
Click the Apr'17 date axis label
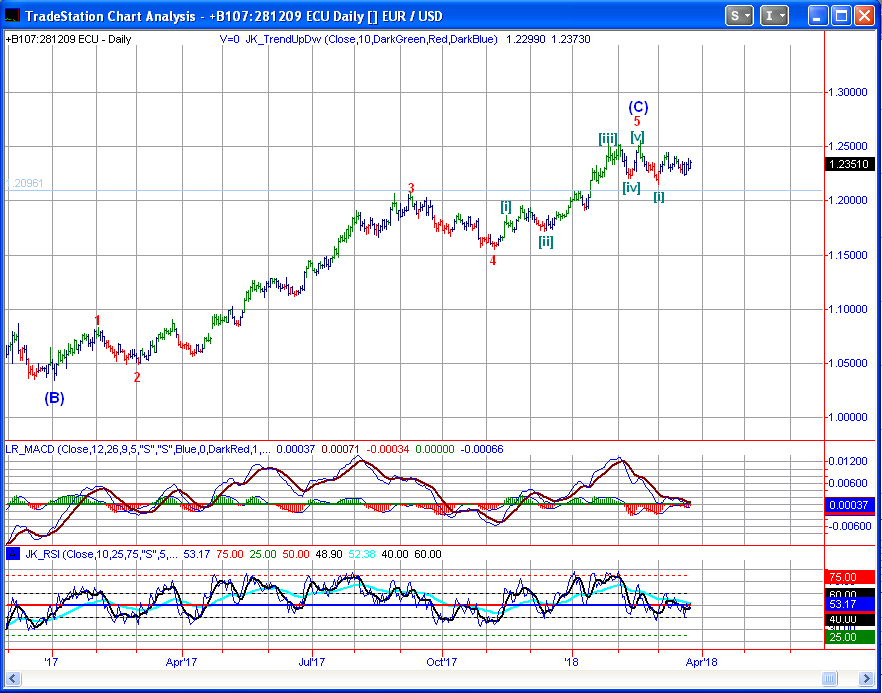click(182, 662)
